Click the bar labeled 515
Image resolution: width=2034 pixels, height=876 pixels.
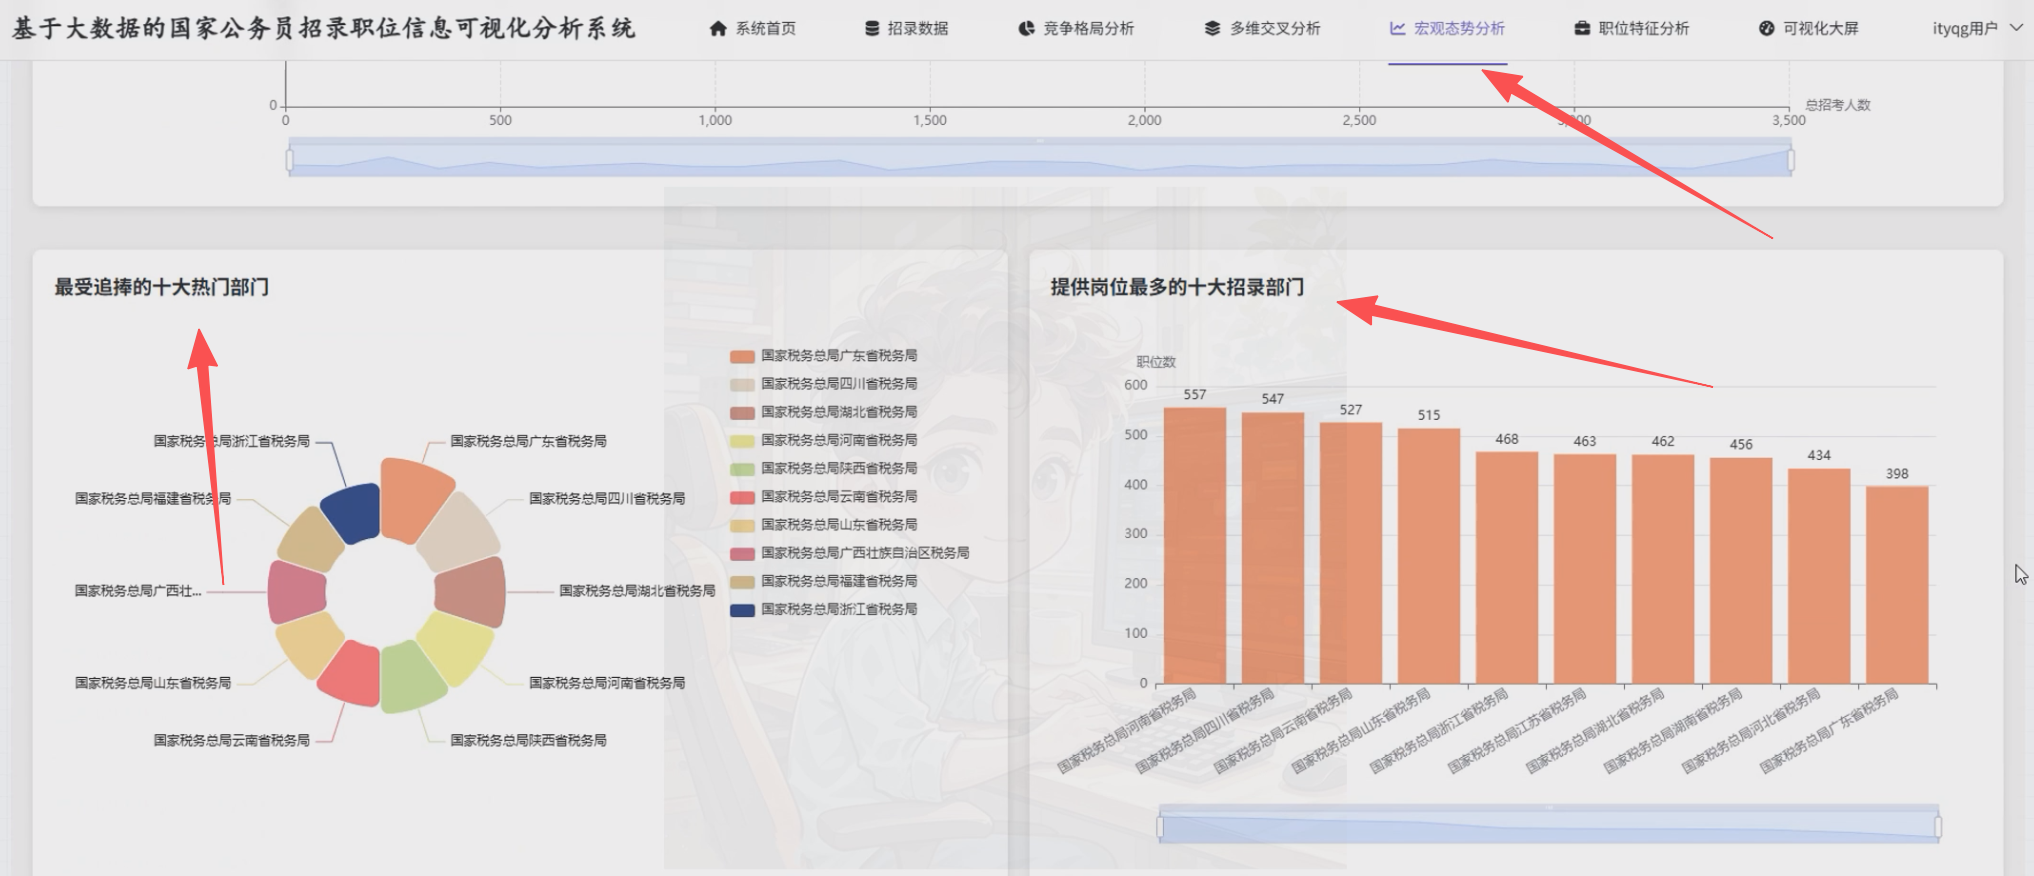click(1429, 556)
